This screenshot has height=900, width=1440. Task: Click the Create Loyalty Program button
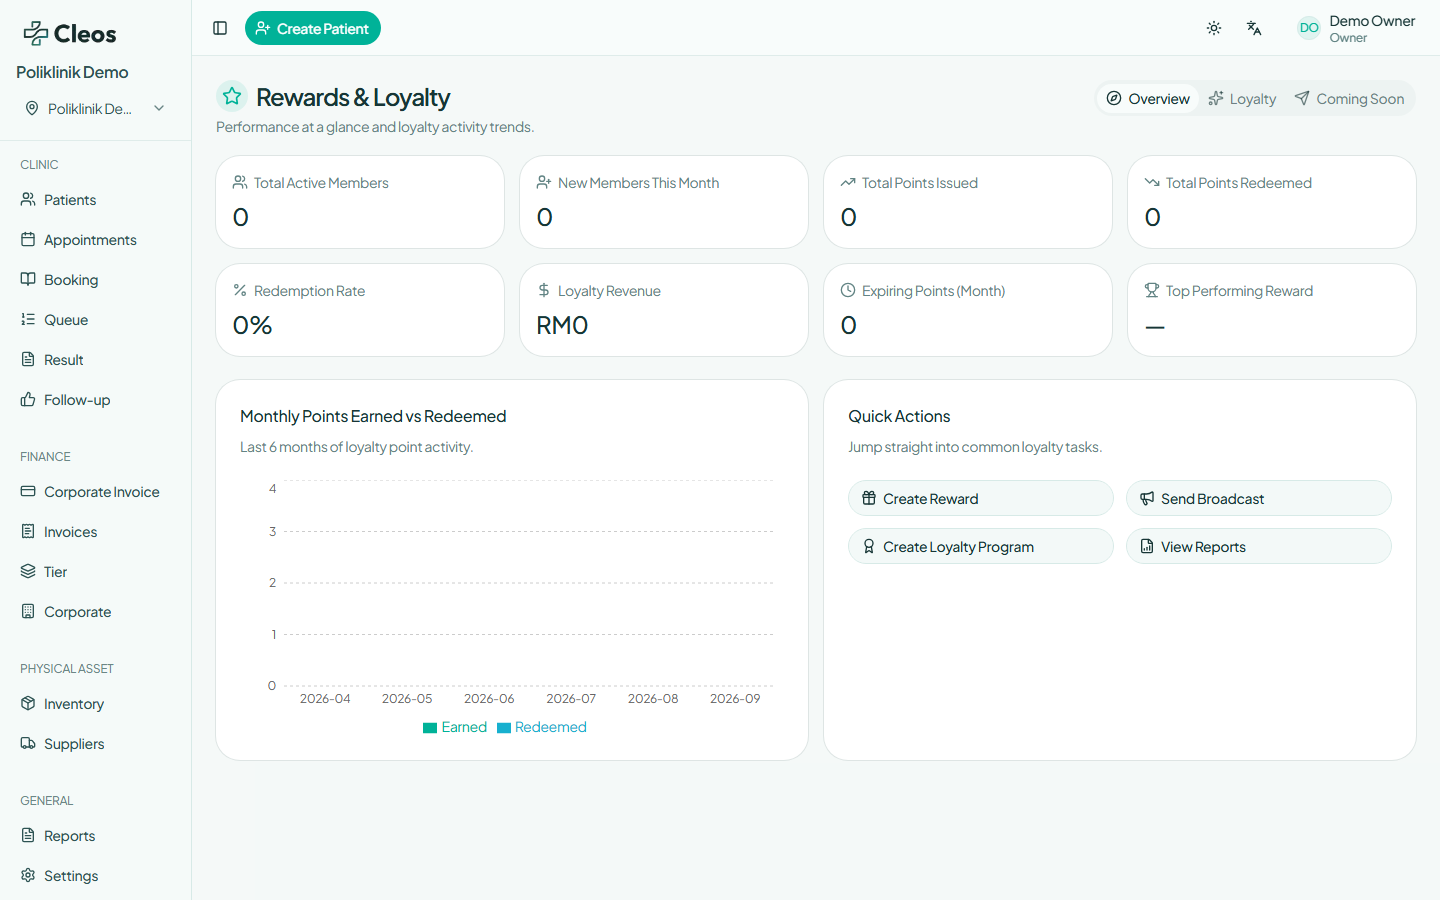(x=981, y=546)
